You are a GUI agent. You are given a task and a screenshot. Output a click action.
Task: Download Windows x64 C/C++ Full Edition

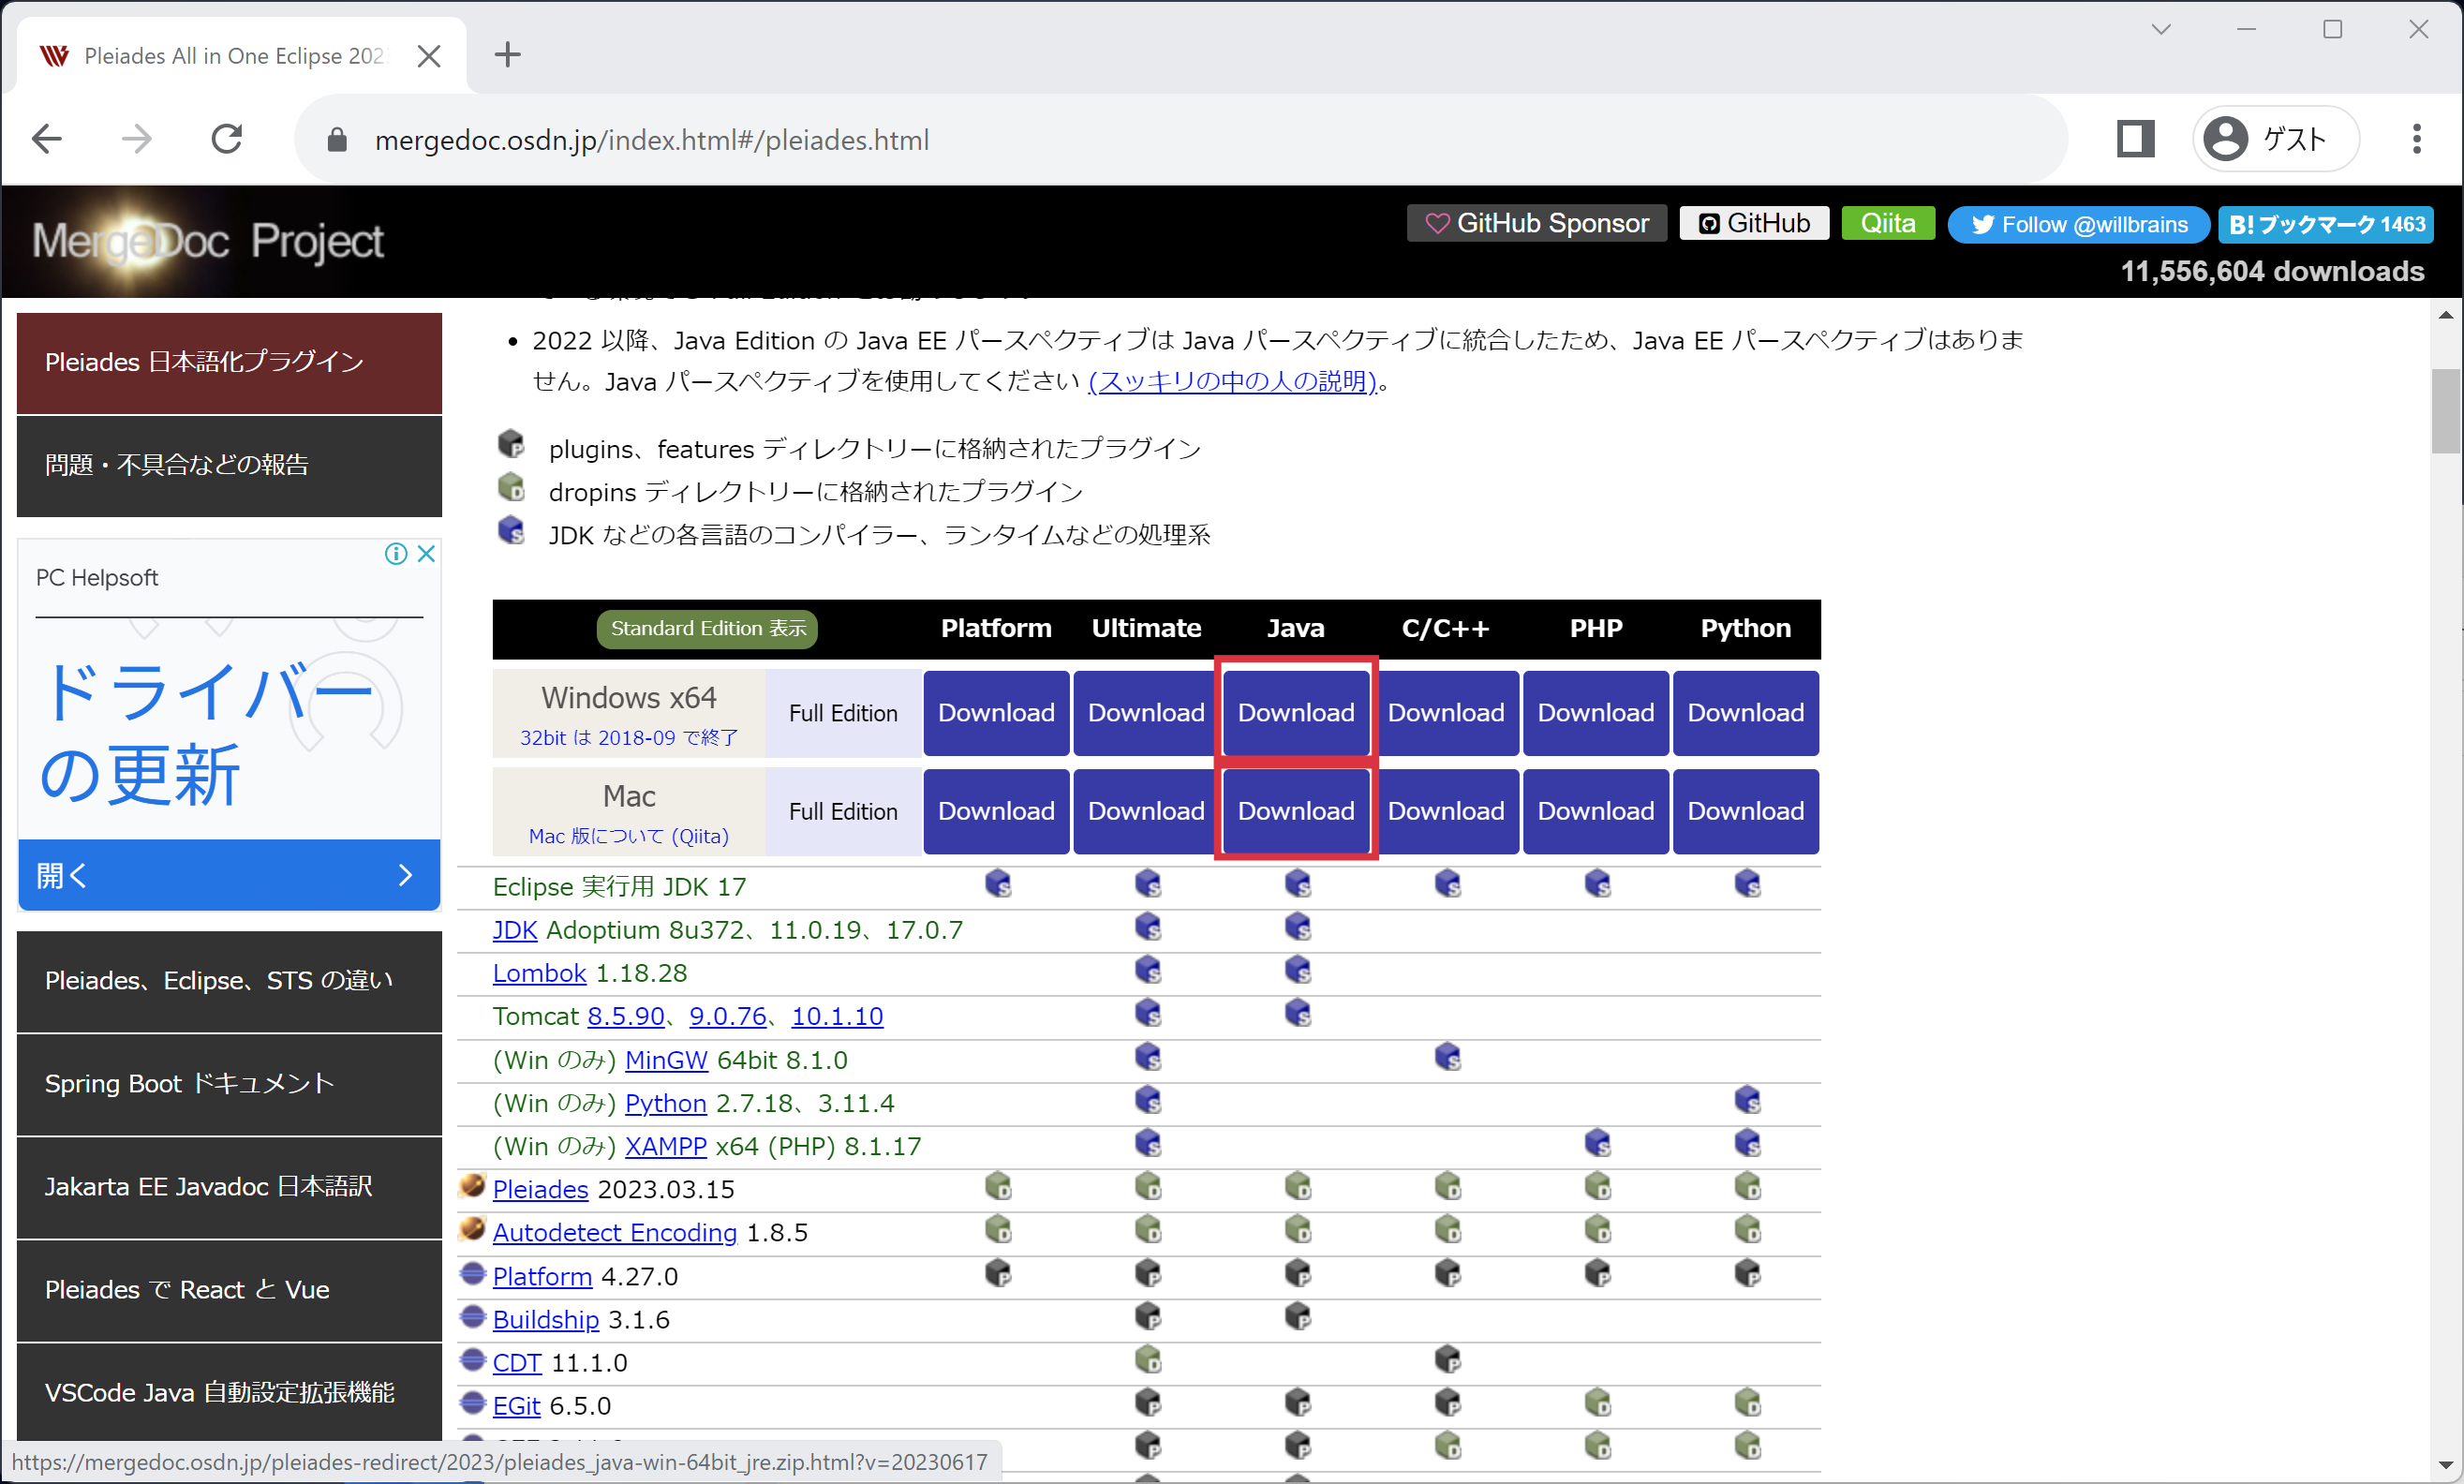[x=1446, y=713]
